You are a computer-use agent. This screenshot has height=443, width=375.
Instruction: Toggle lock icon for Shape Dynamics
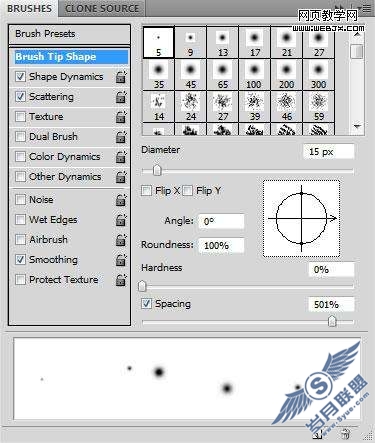tap(121, 77)
